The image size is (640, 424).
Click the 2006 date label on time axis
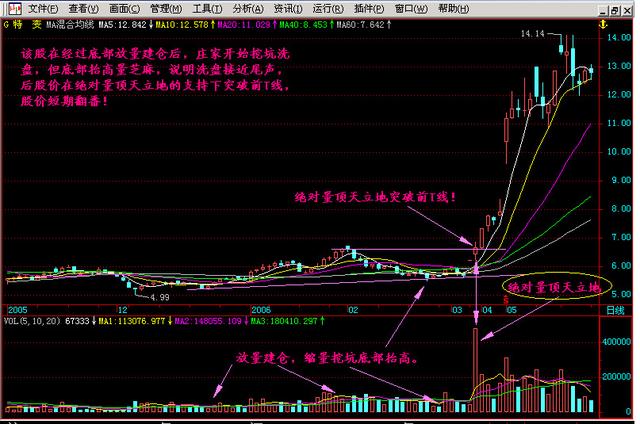(x=261, y=310)
